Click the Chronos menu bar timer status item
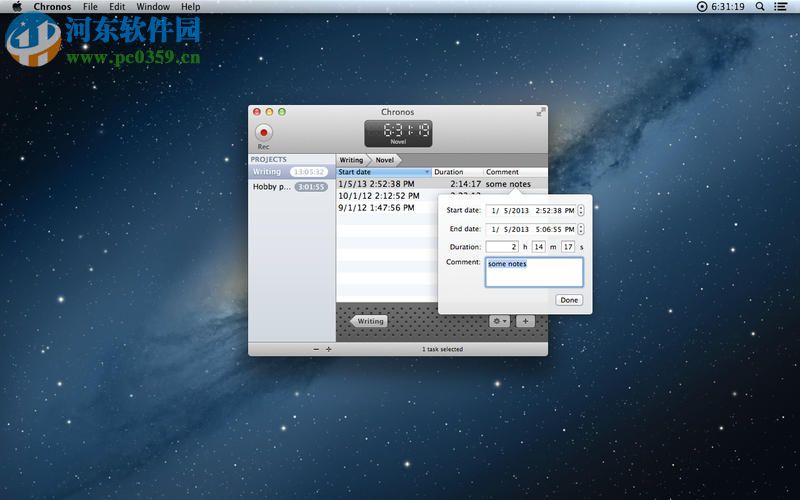This screenshot has width=800, height=500. [720, 7]
